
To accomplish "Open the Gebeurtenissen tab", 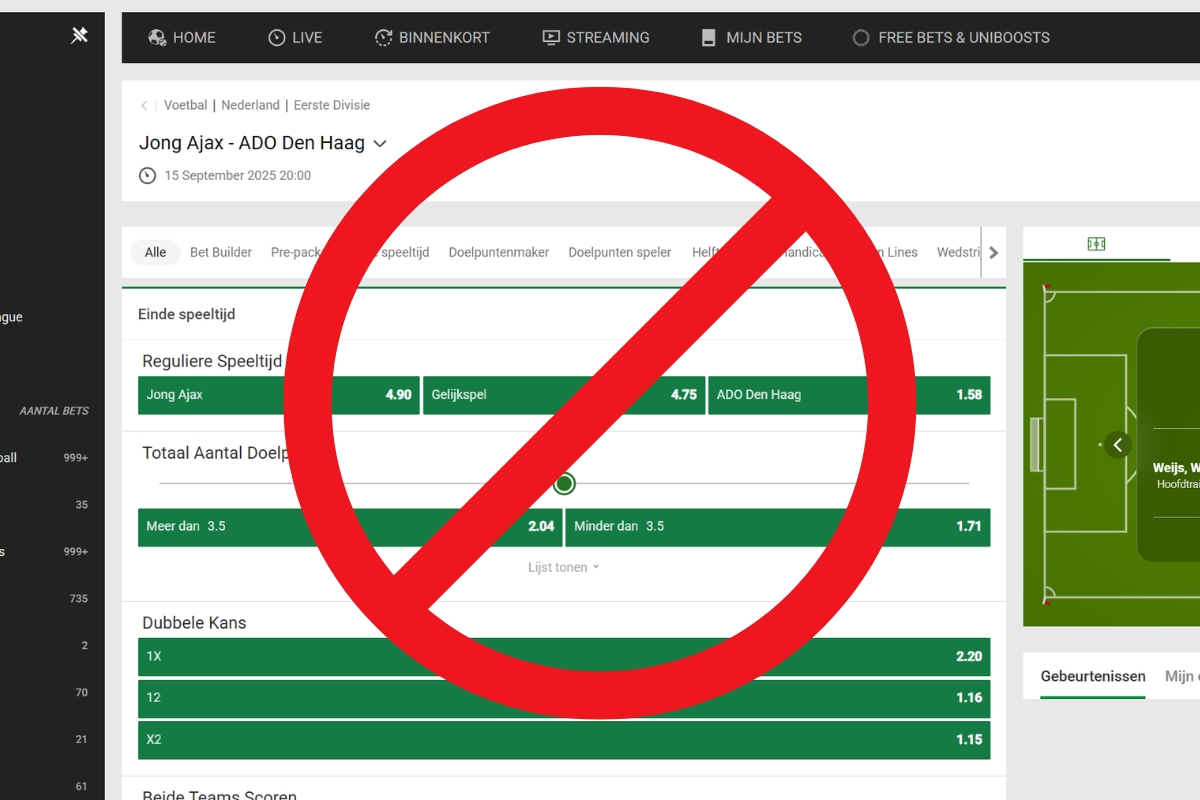I will (x=1093, y=677).
